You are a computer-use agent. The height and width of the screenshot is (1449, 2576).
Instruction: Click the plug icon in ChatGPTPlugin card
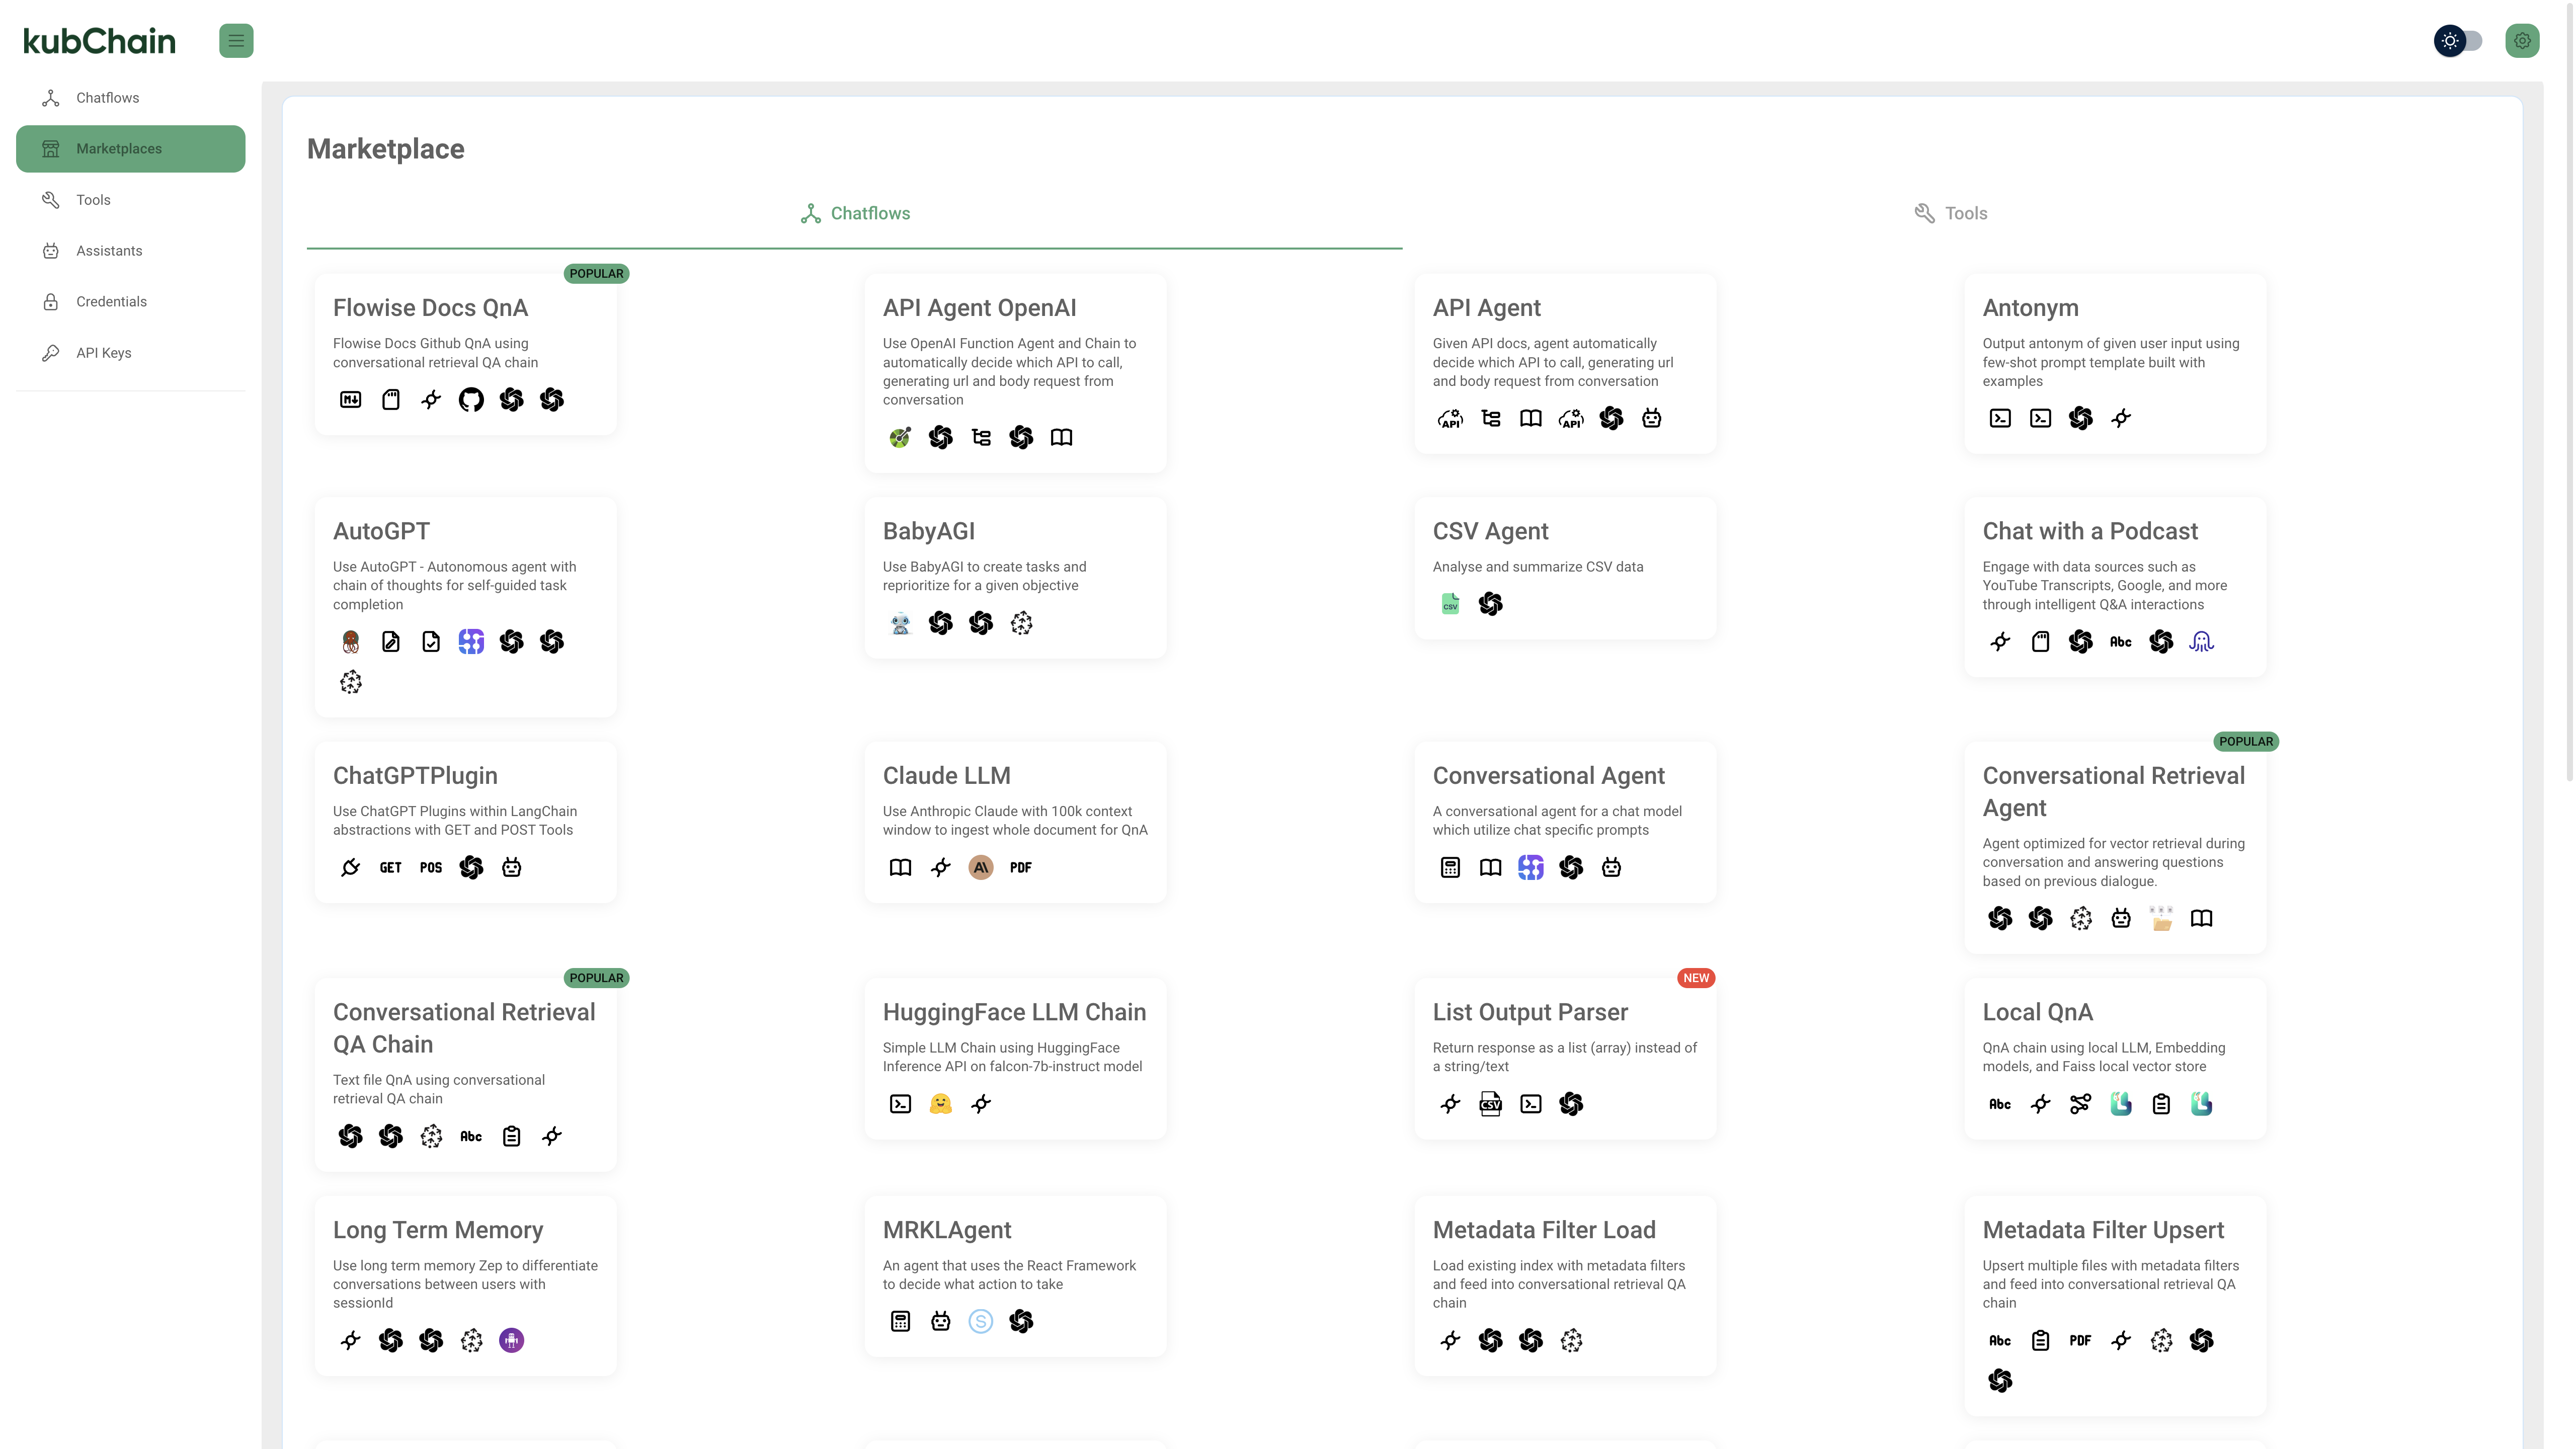[x=351, y=867]
